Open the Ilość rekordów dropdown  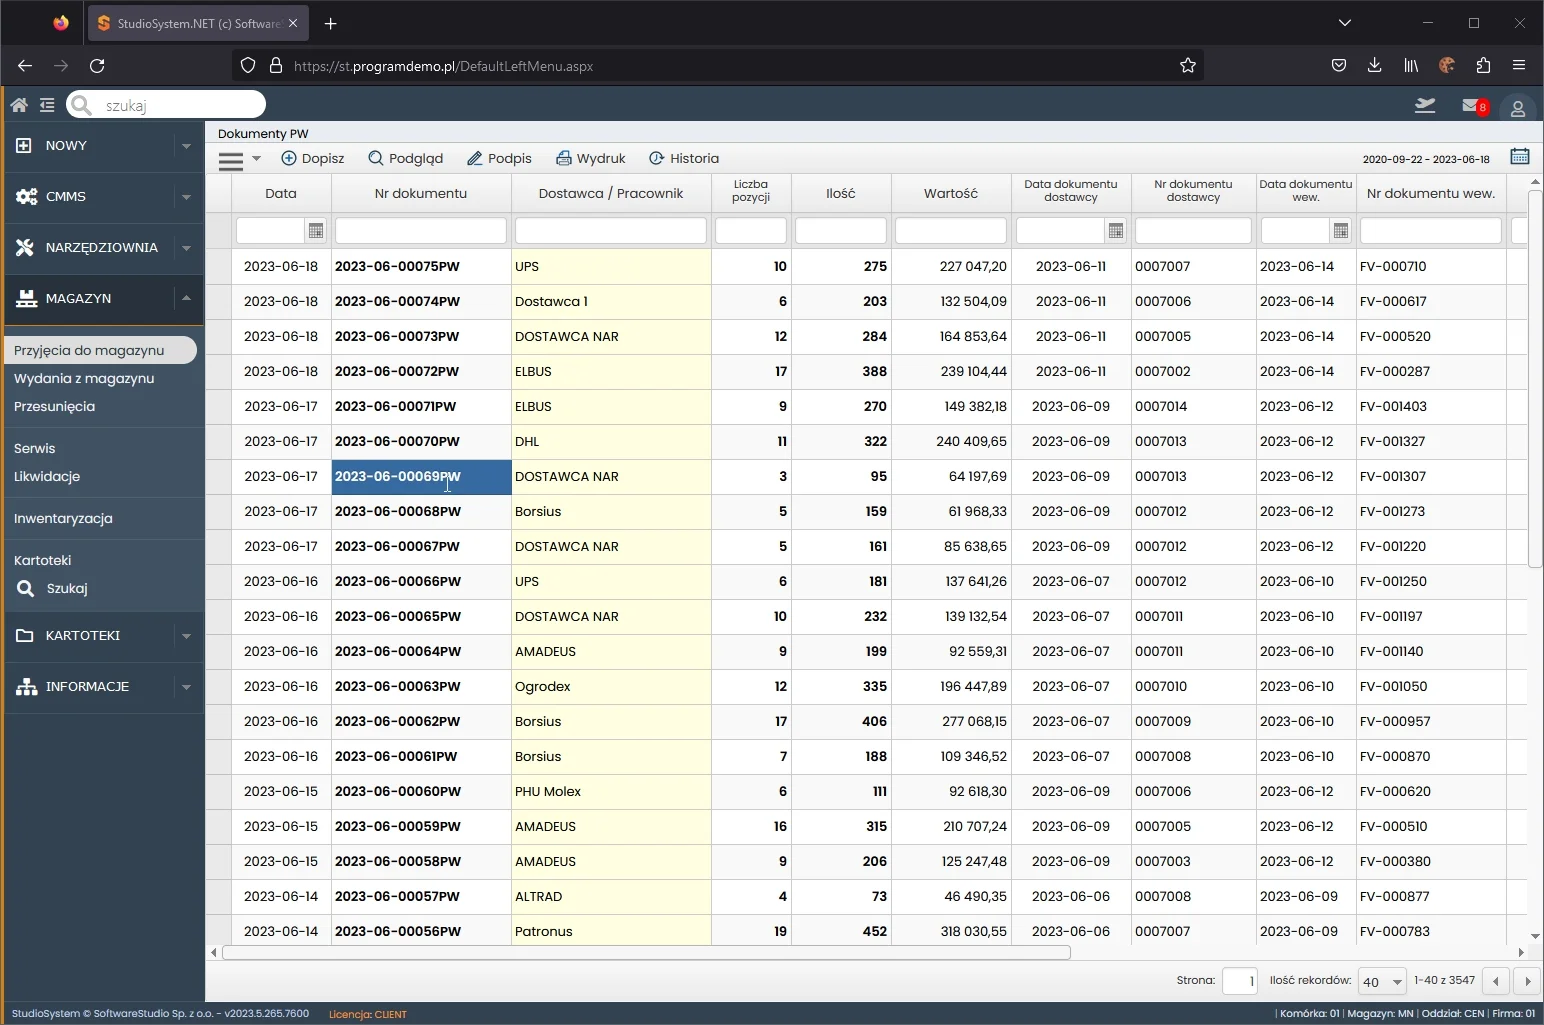1382,982
